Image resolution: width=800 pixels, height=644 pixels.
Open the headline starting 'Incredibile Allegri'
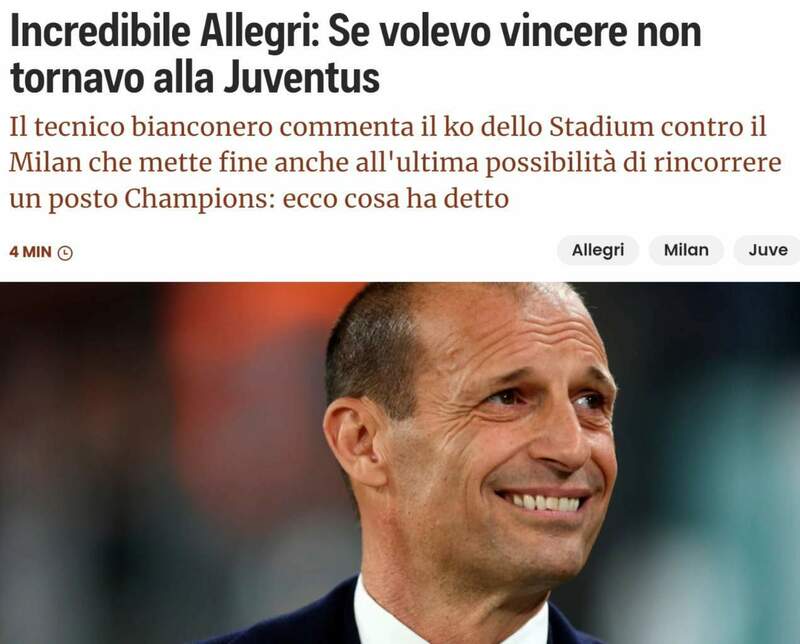point(356,55)
